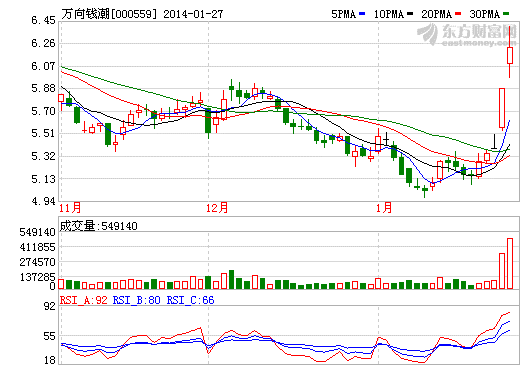Click the 5.32 price axis label
520x365 pixels.
(x=43, y=156)
